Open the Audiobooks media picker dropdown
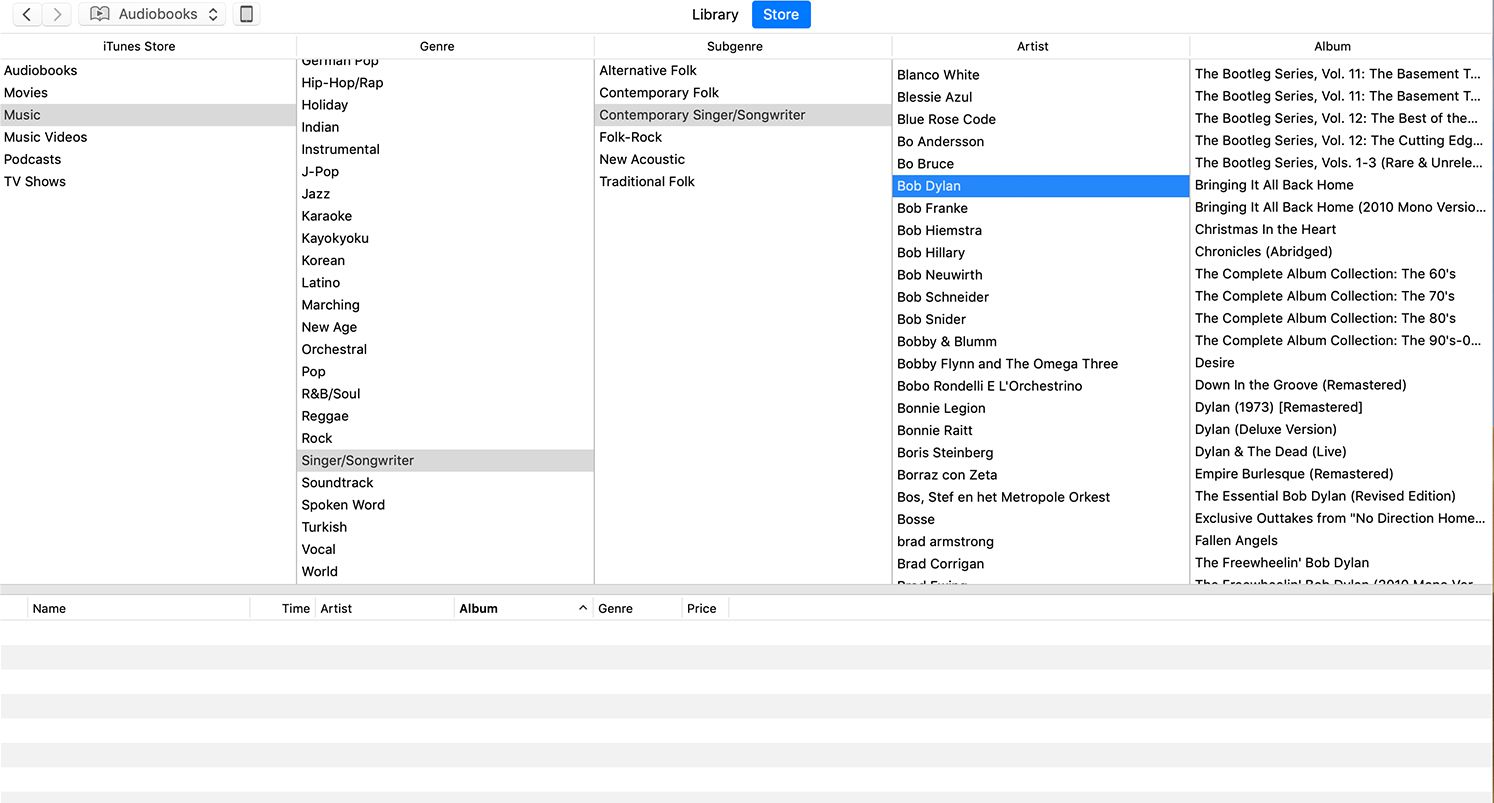Viewport: 1494px width, 803px height. tap(152, 14)
